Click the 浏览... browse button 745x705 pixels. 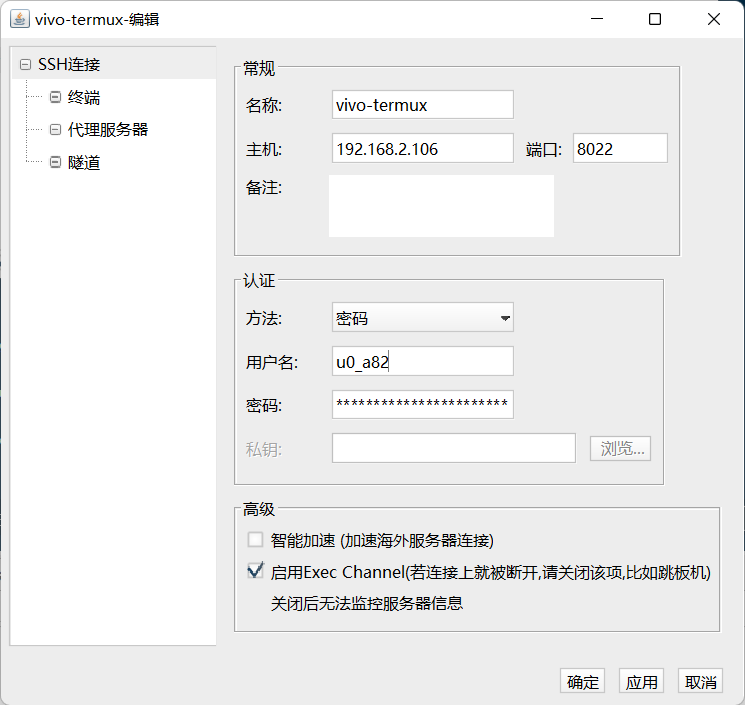tap(620, 448)
